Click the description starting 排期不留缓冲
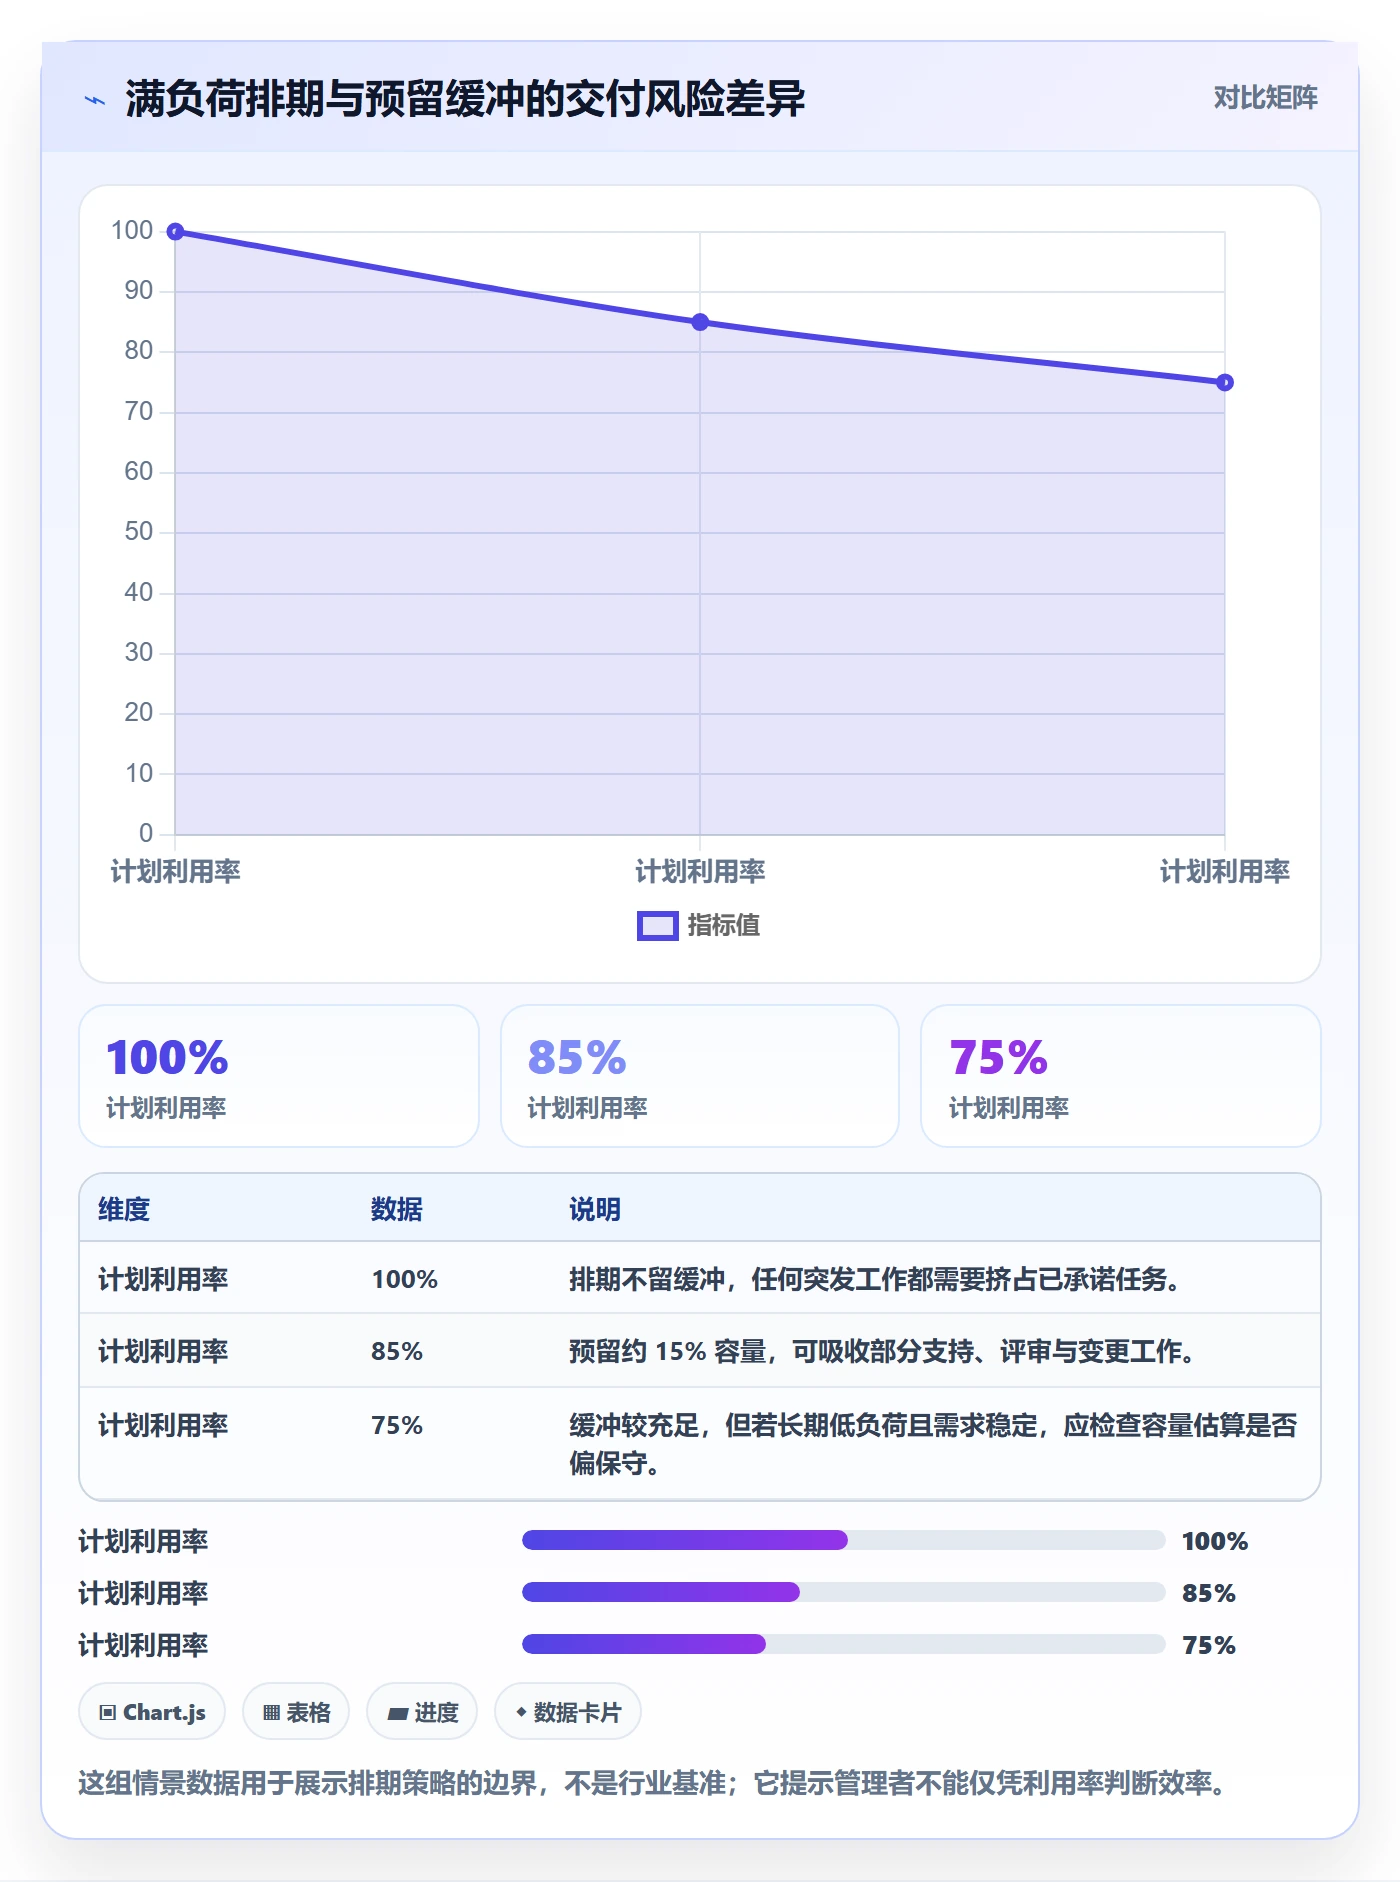Viewport: 1400px width, 1882px height. 876,1279
